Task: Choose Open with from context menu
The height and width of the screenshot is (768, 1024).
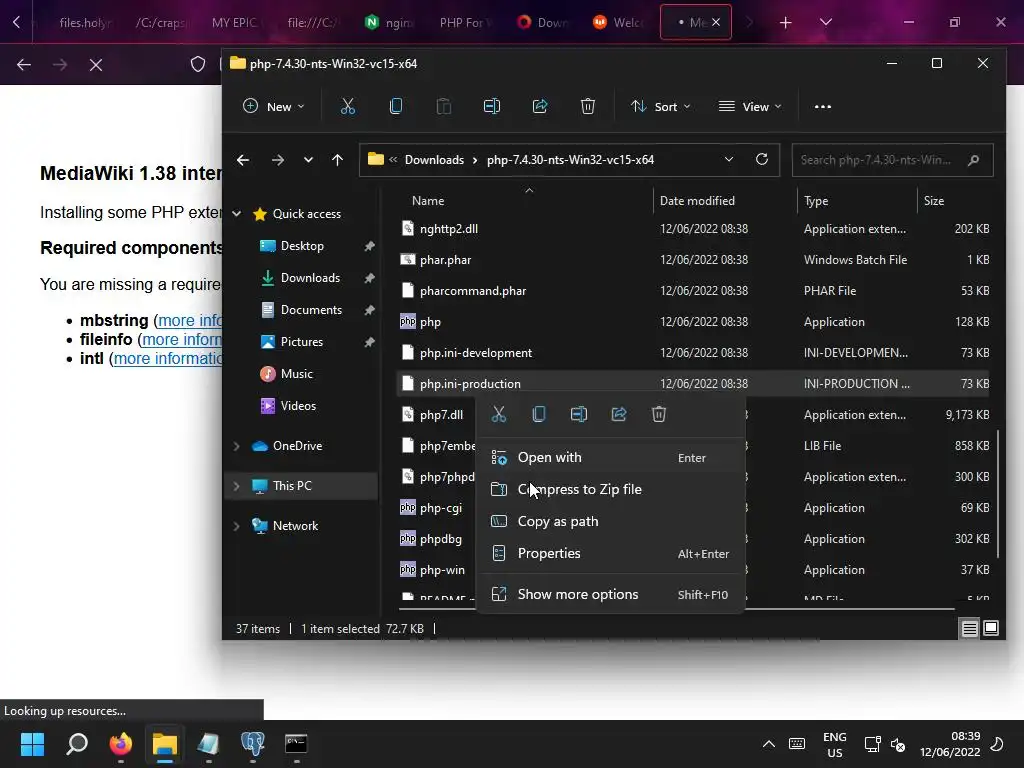Action: click(611, 457)
